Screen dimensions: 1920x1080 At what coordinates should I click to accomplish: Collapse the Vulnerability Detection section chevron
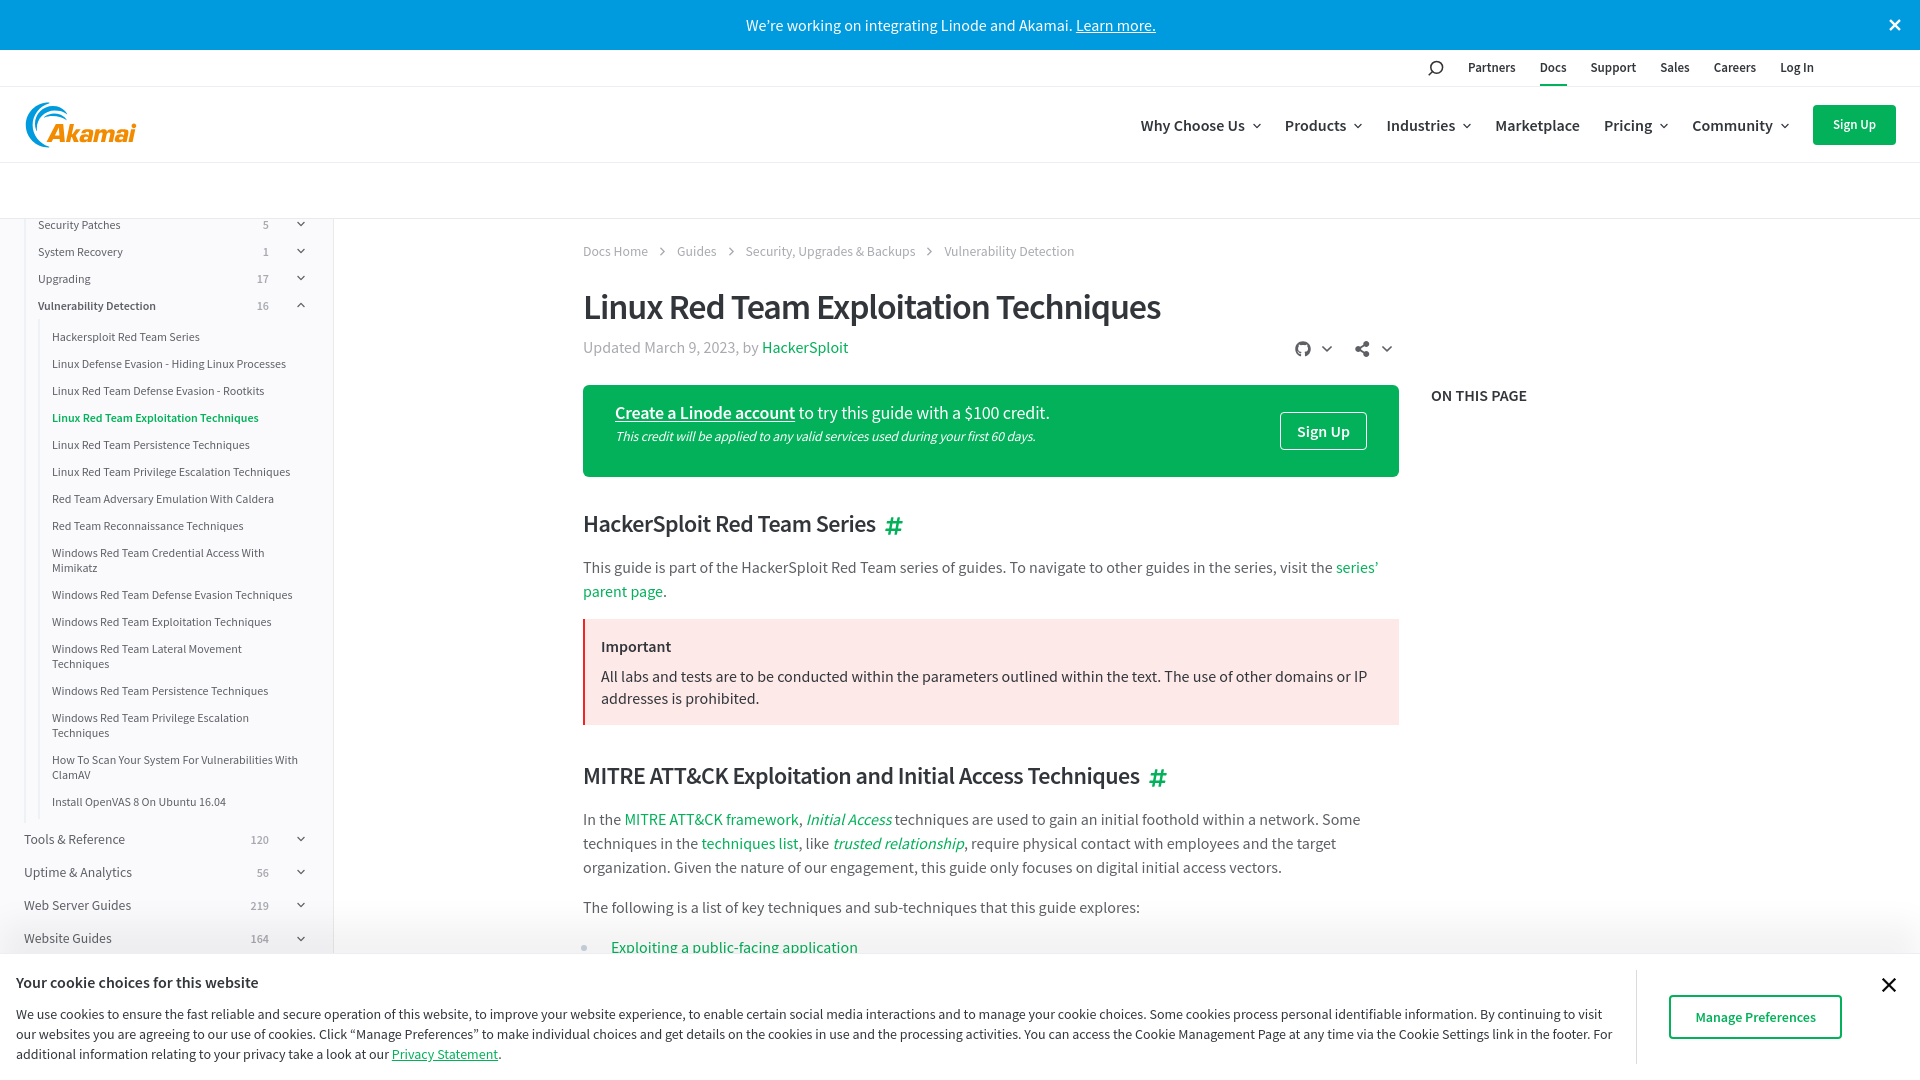point(301,306)
